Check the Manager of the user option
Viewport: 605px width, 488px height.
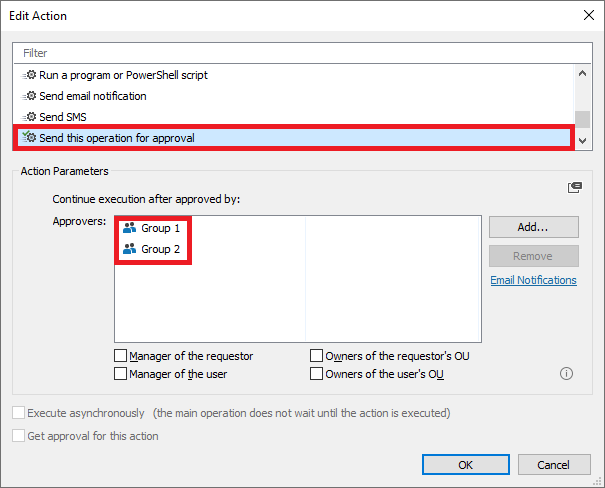pyautogui.click(x=121, y=375)
